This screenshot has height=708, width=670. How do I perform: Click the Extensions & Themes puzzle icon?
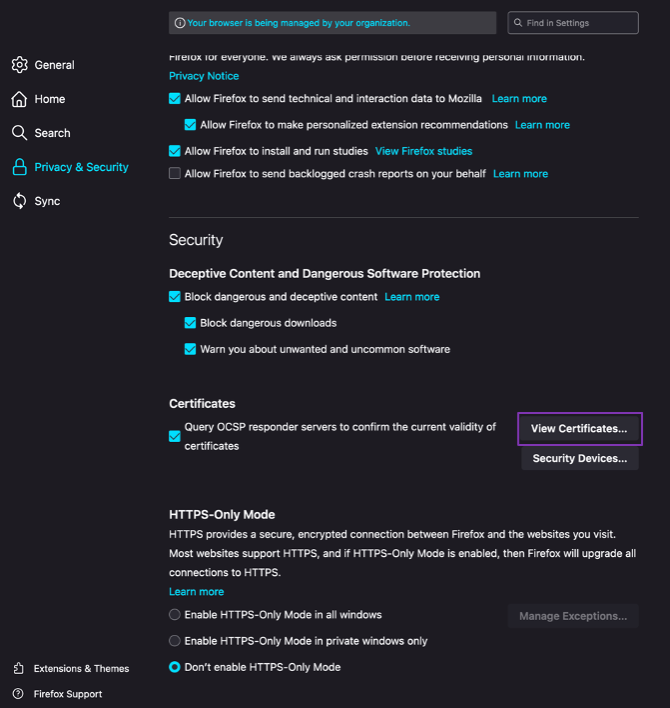click(x=19, y=668)
